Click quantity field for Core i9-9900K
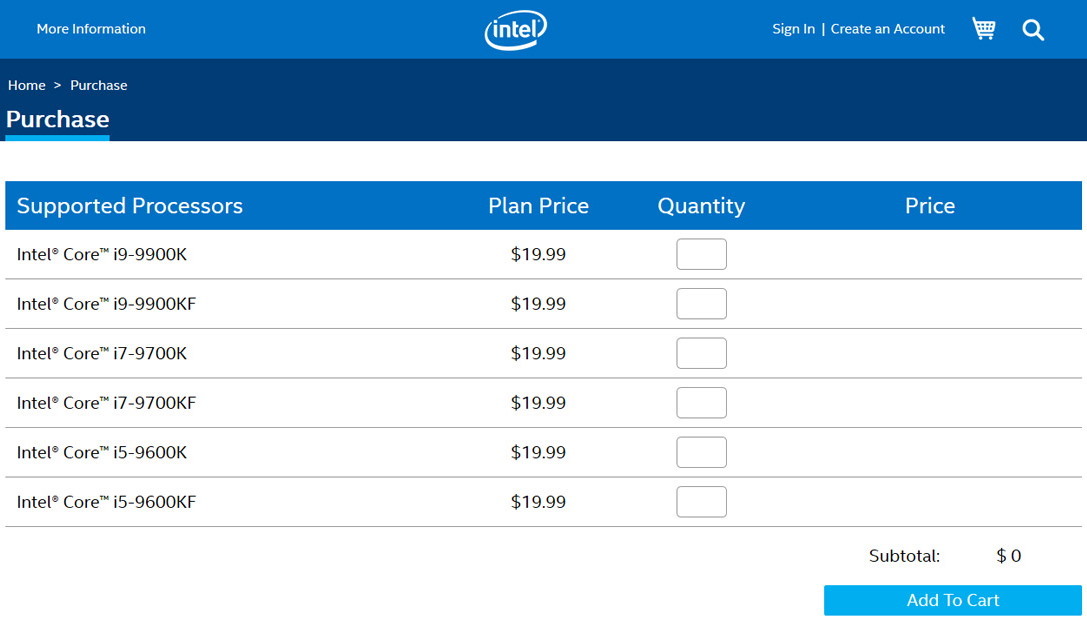 click(x=701, y=254)
